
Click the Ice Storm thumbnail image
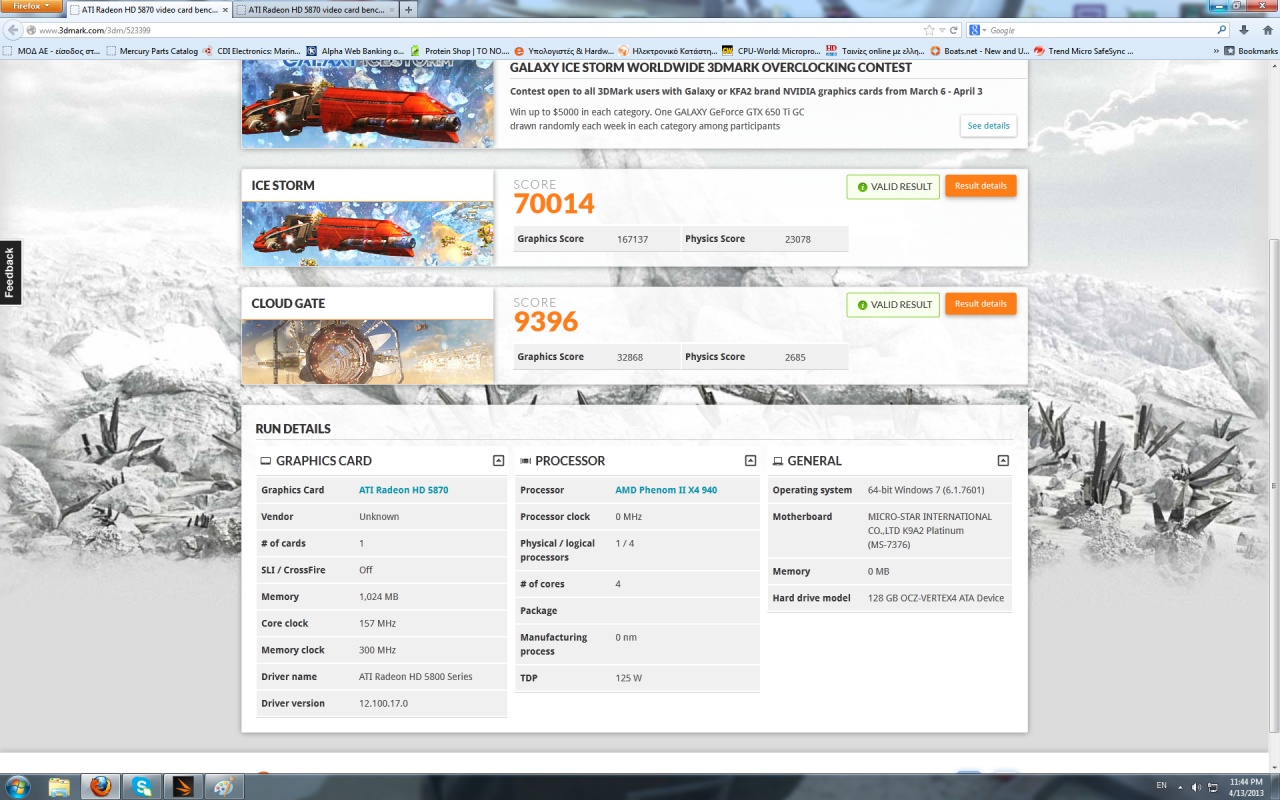[367, 234]
